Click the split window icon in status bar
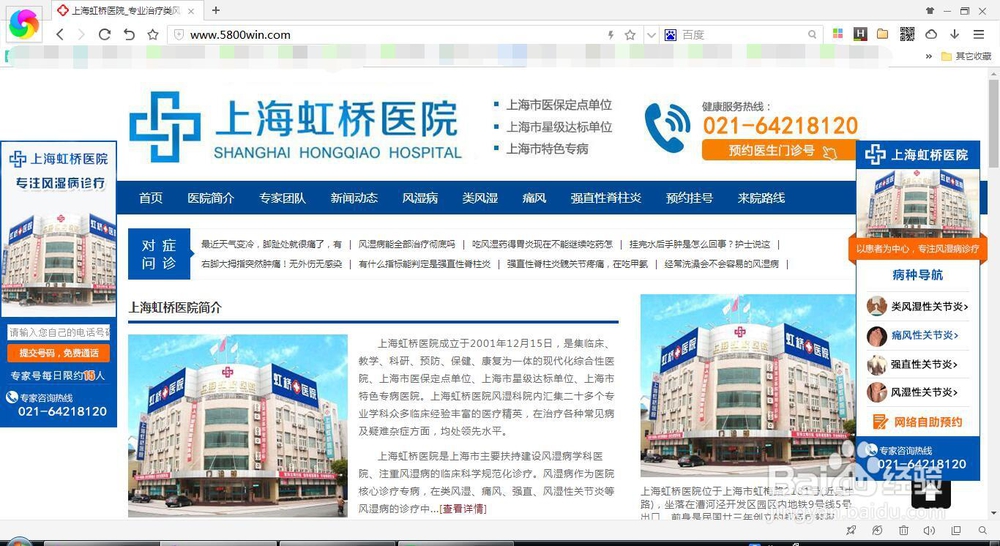The width and height of the screenshot is (1000, 546). click(956, 531)
